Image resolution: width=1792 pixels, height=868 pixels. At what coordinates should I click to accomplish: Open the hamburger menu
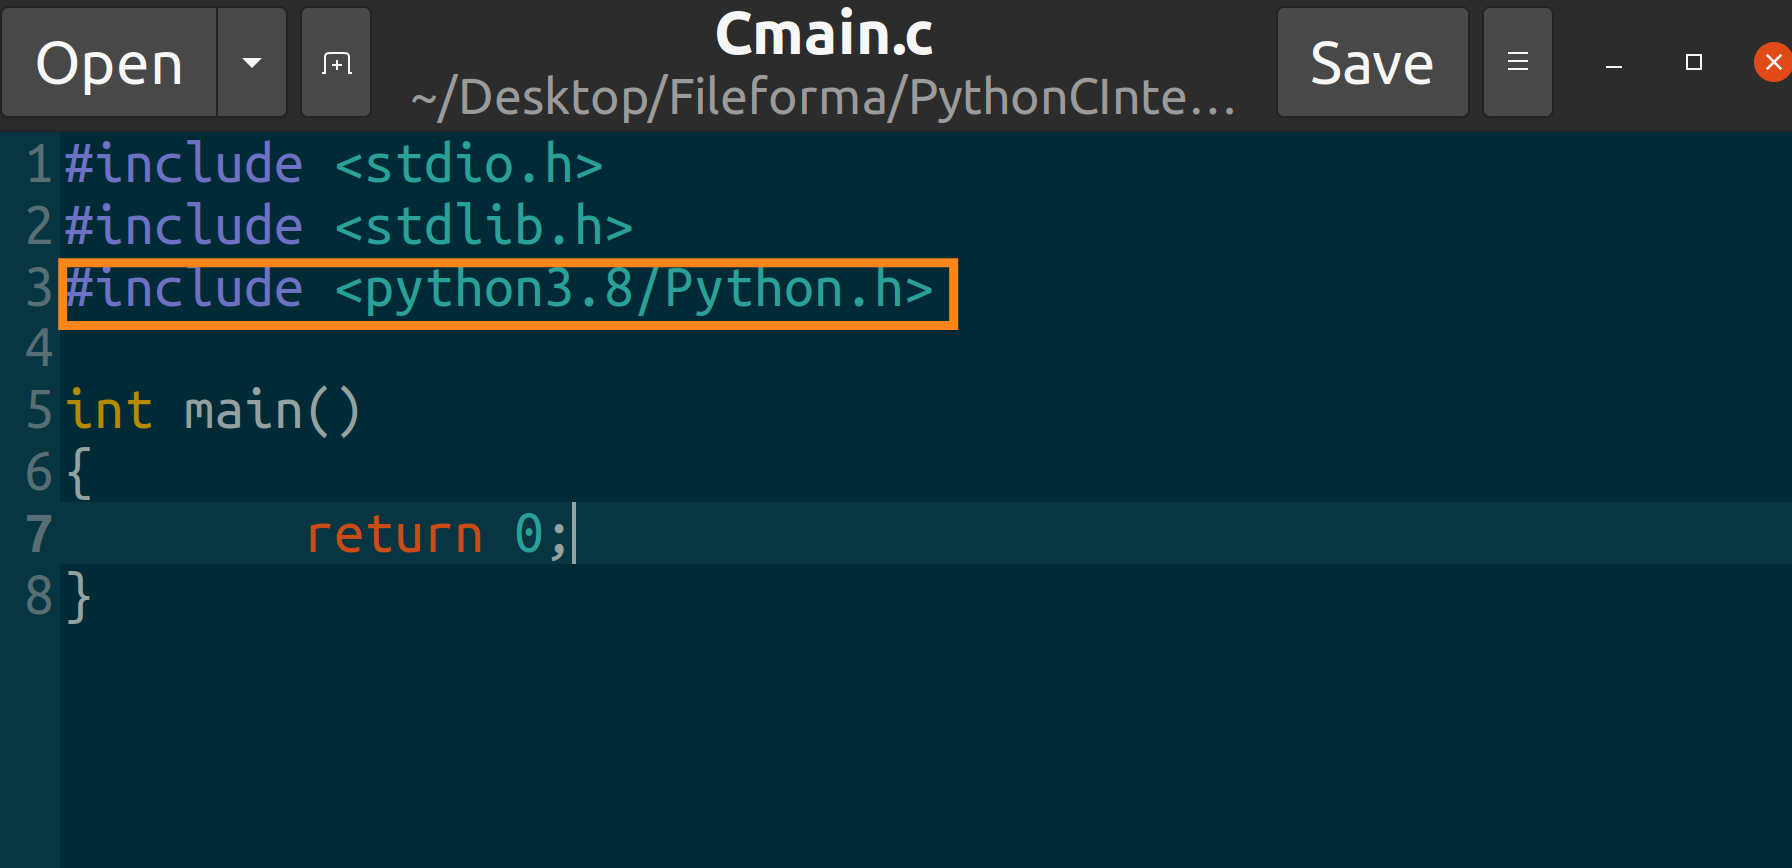(1517, 62)
